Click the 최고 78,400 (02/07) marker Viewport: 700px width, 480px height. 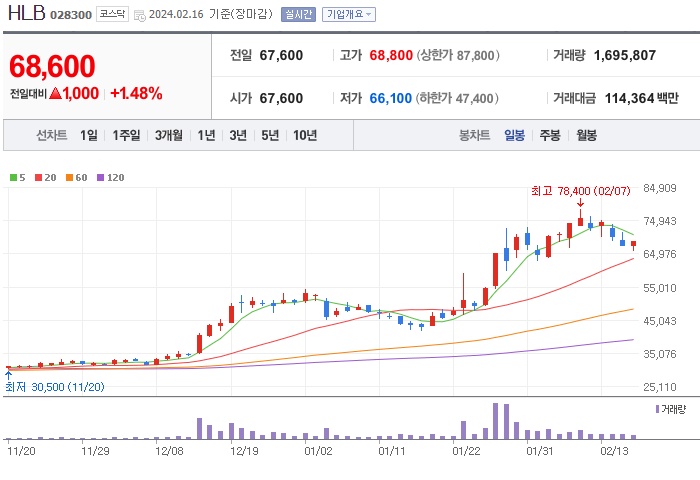pyautogui.click(x=580, y=191)
